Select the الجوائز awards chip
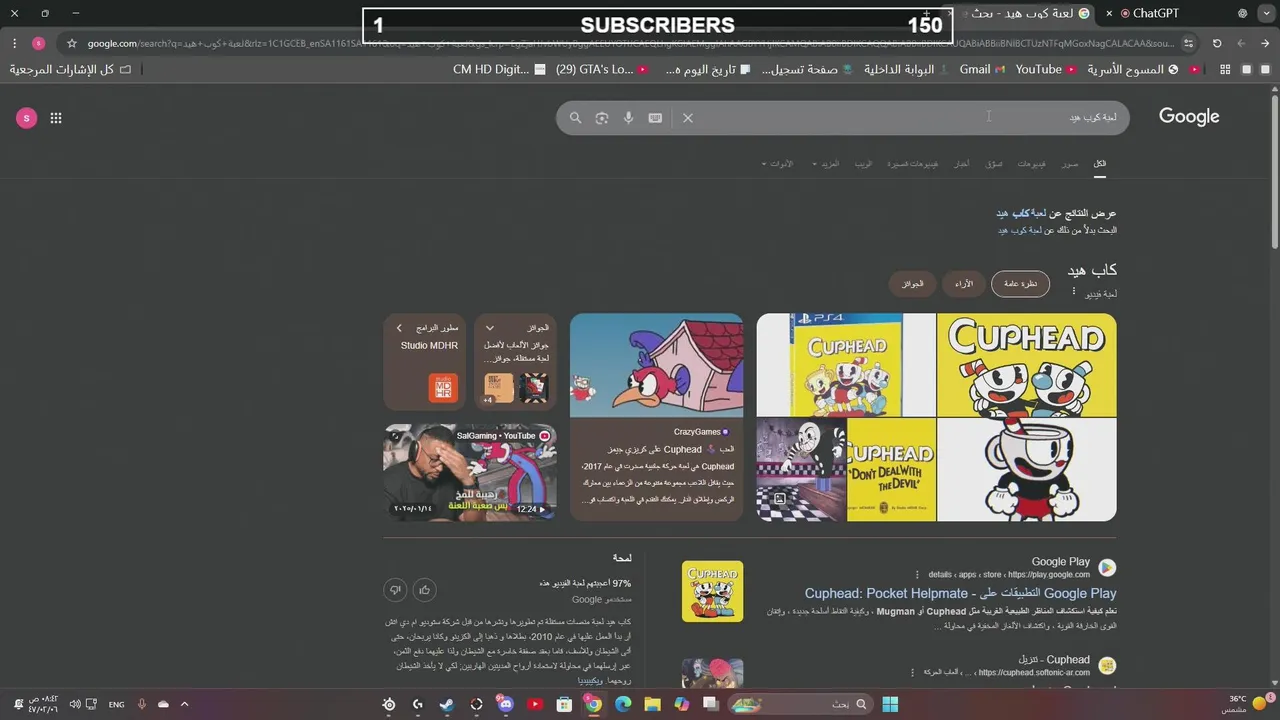1280x720 pixels. 912,284
